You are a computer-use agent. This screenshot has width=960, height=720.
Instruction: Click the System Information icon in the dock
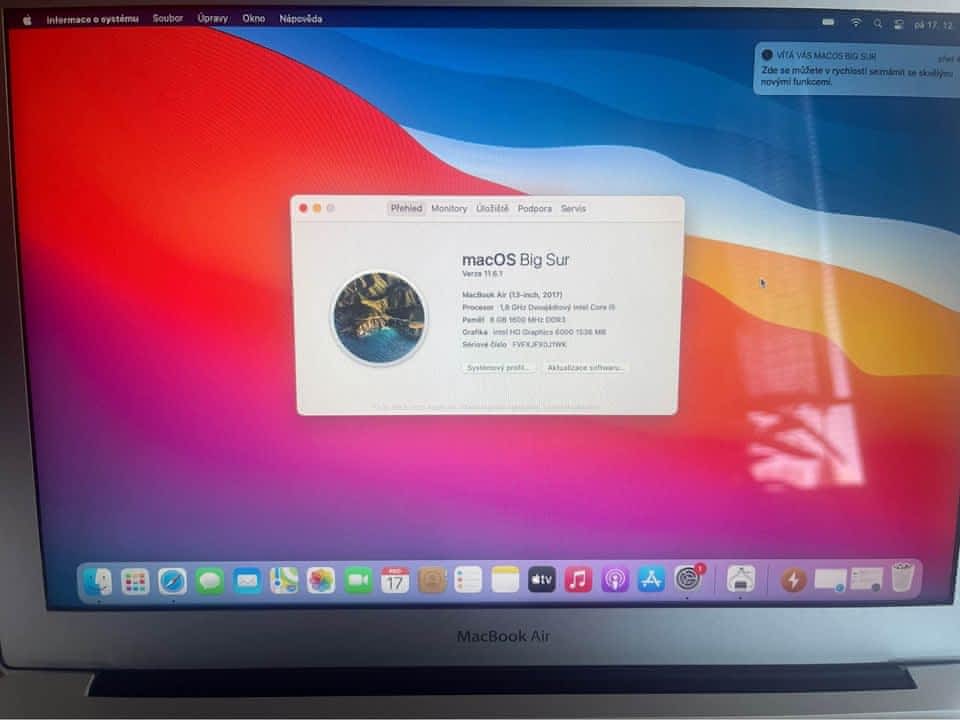click(x=741, y=579)
